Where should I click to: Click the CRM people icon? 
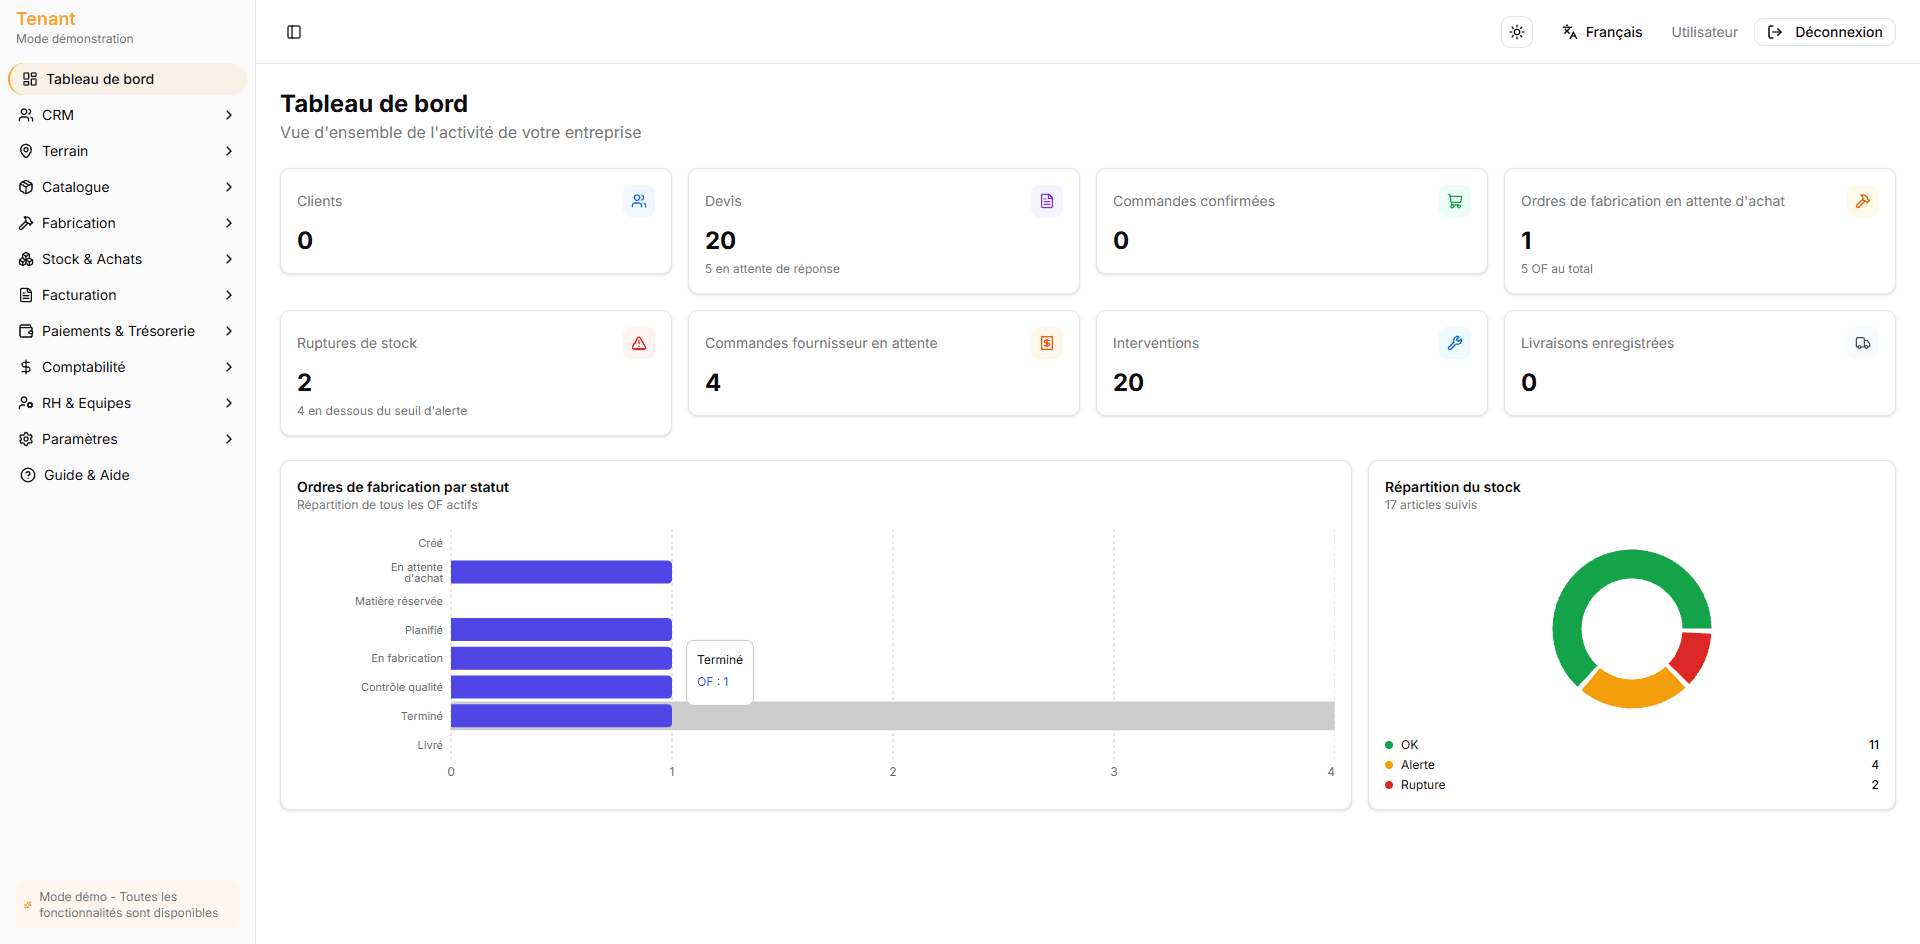[26, 115]
